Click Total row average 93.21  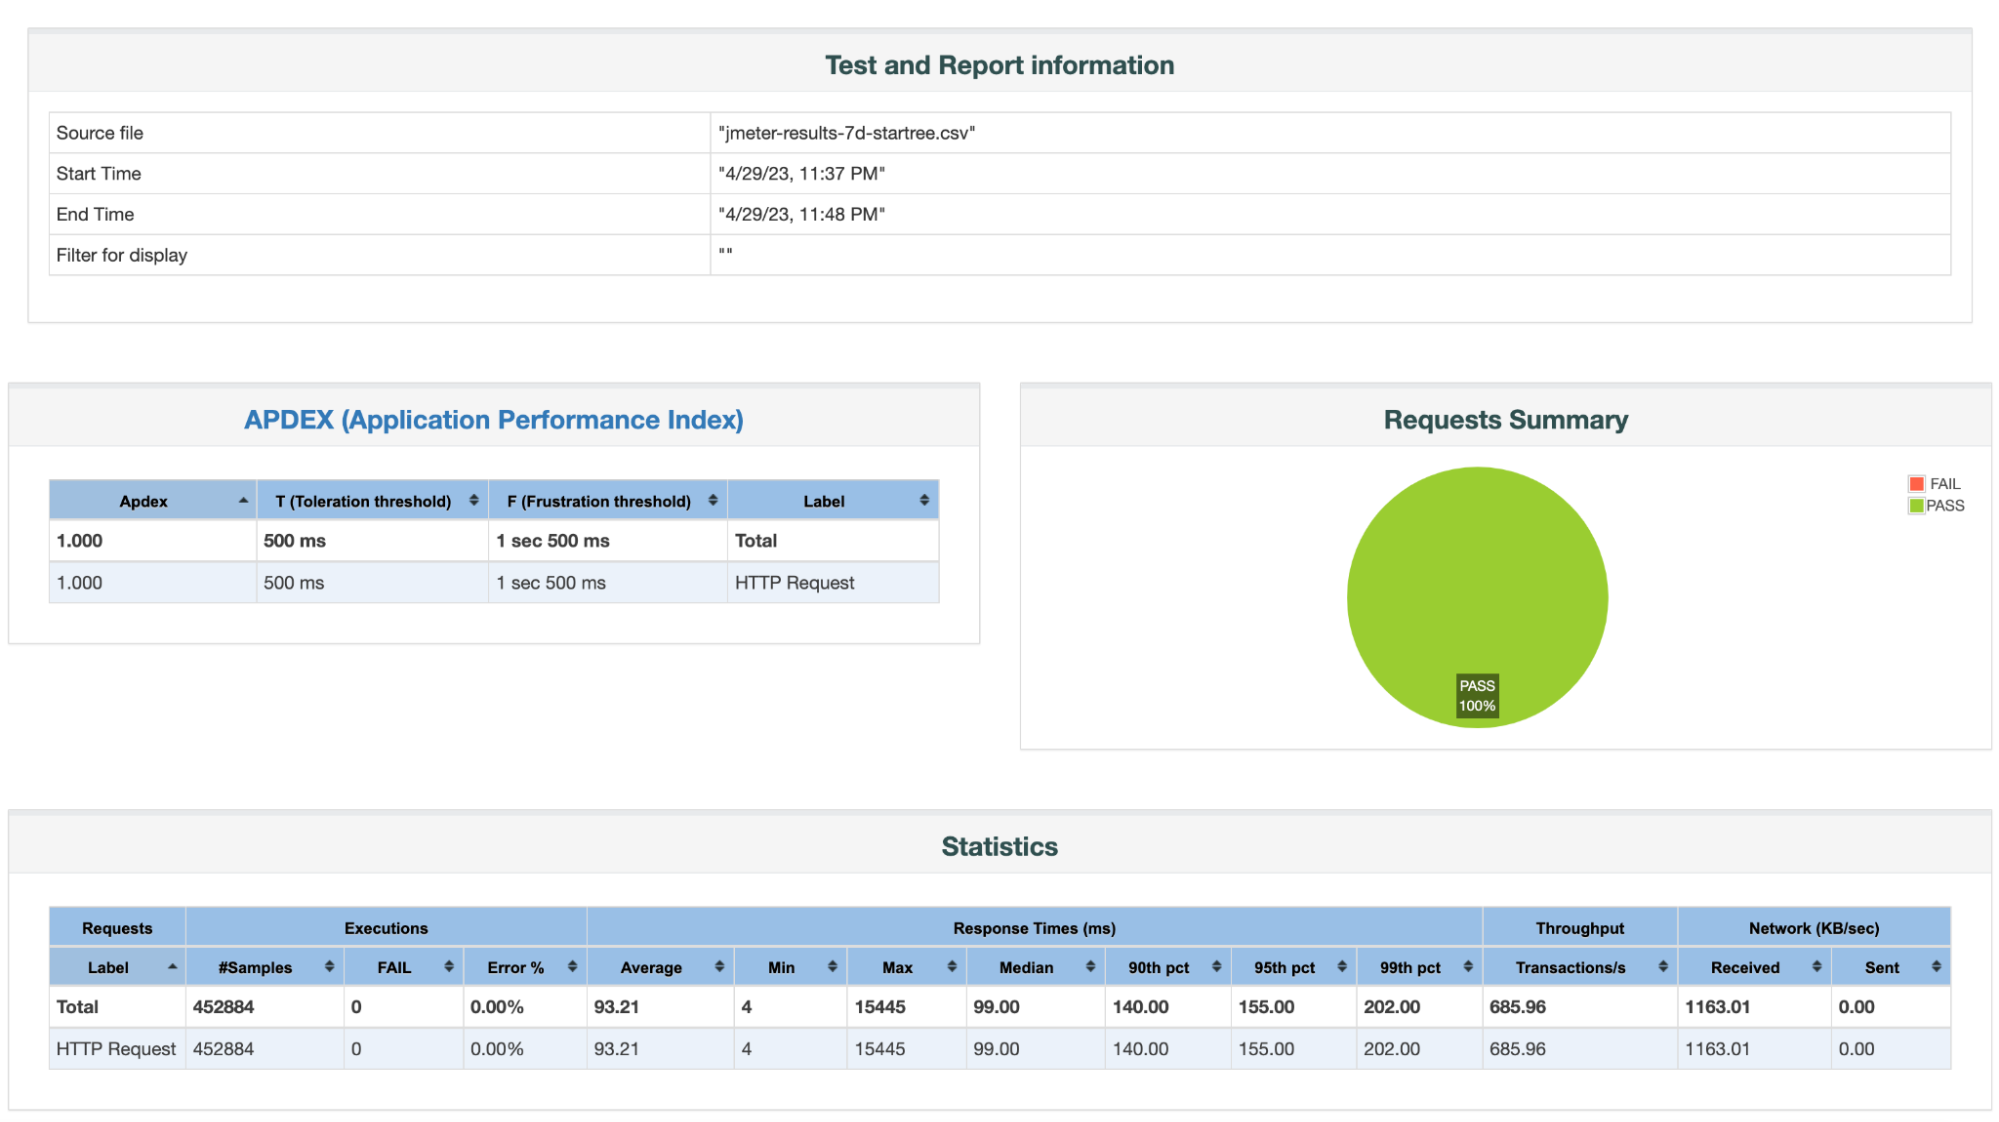click(616, 1007)
